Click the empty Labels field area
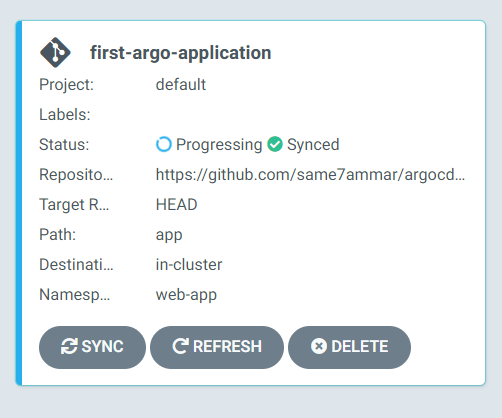Screen dimensions: 502x418 310,115
